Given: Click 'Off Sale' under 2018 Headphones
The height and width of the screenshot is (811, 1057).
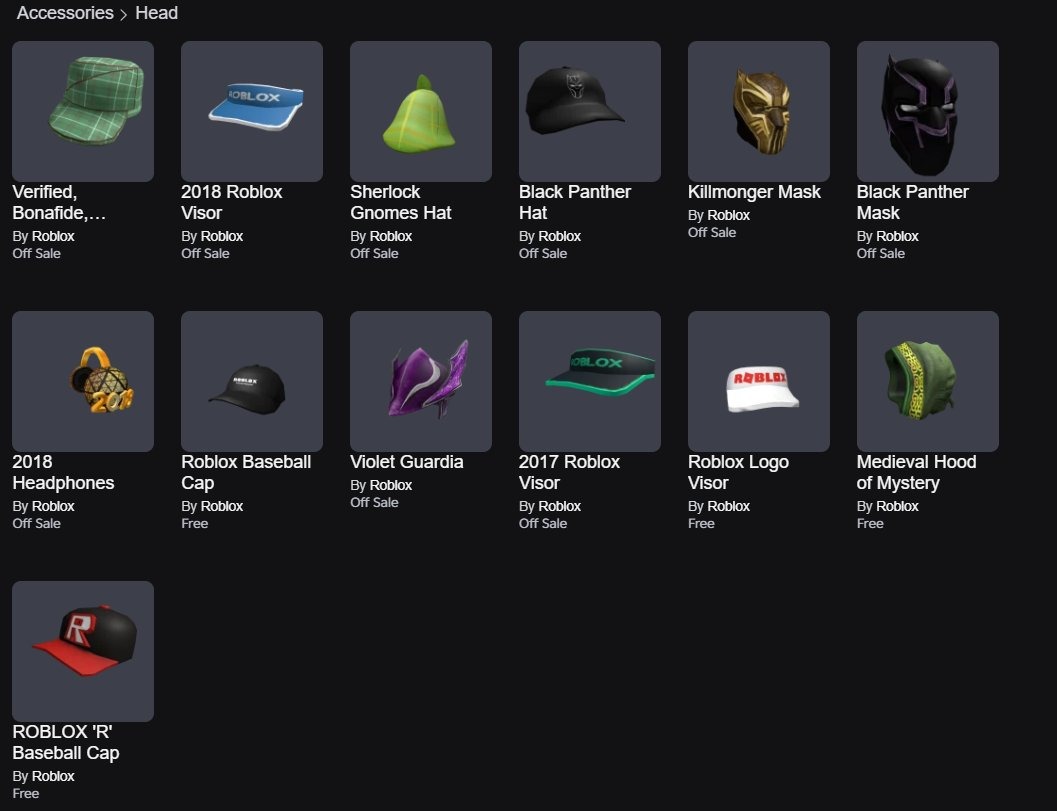Looking at the screenshot, I should point(36,523).
